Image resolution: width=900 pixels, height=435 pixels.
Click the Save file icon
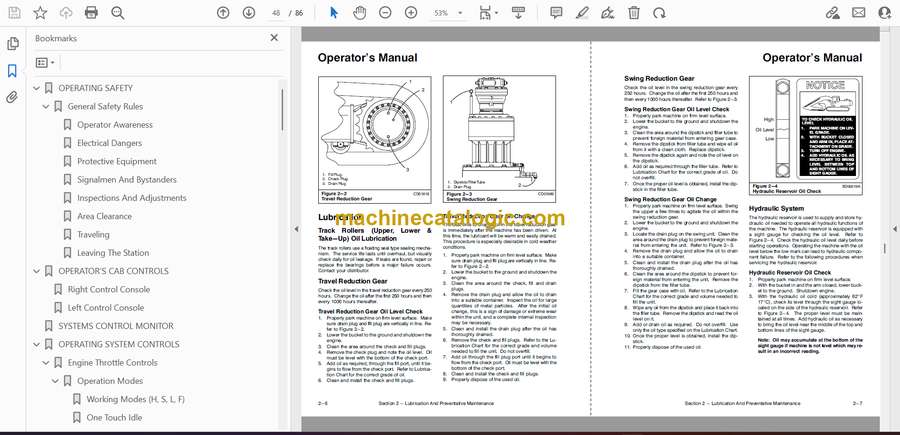[14, 13]
